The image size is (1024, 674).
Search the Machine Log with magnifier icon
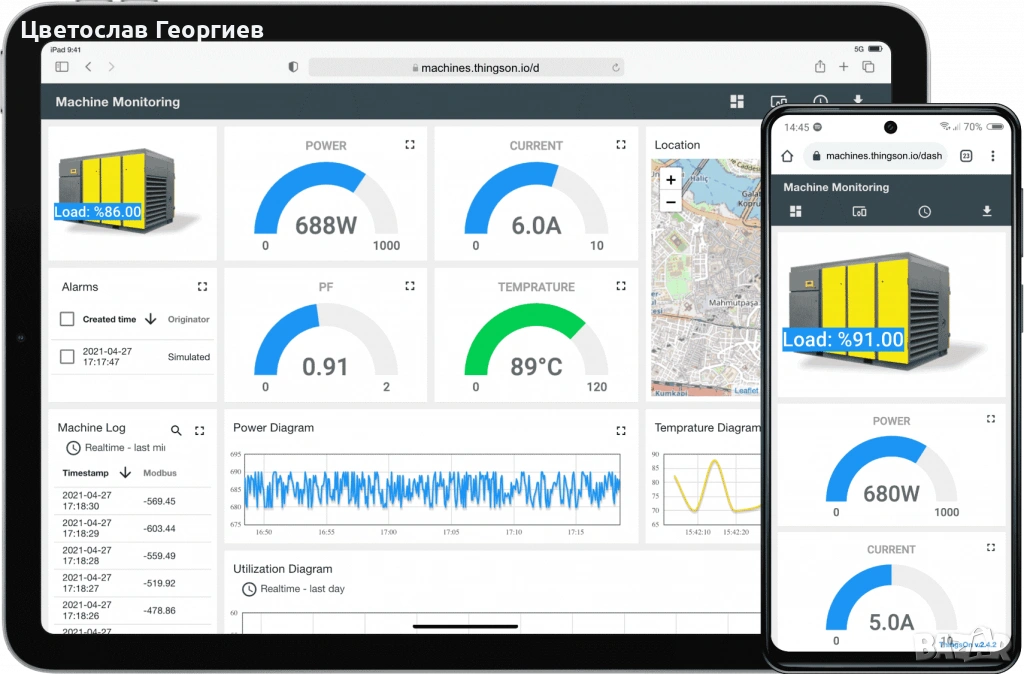[176, 430]
